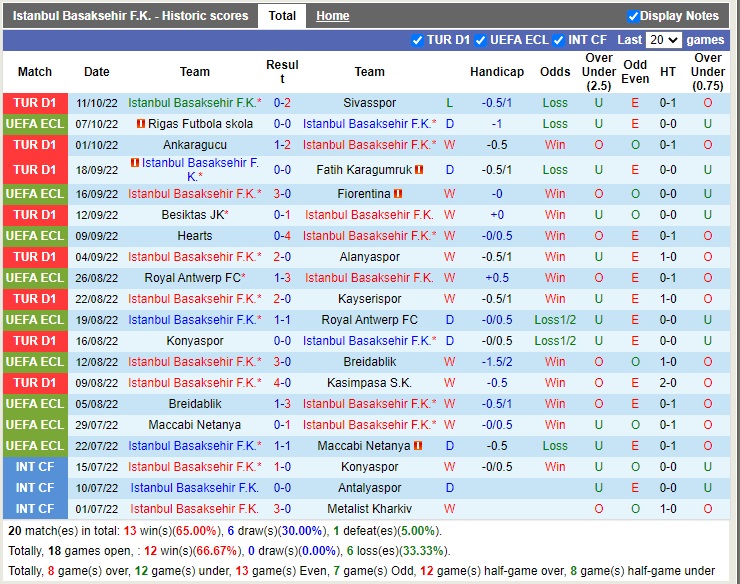
Task: Open Breidablik link in the 12/08/22 row
Action: (370, 362)
